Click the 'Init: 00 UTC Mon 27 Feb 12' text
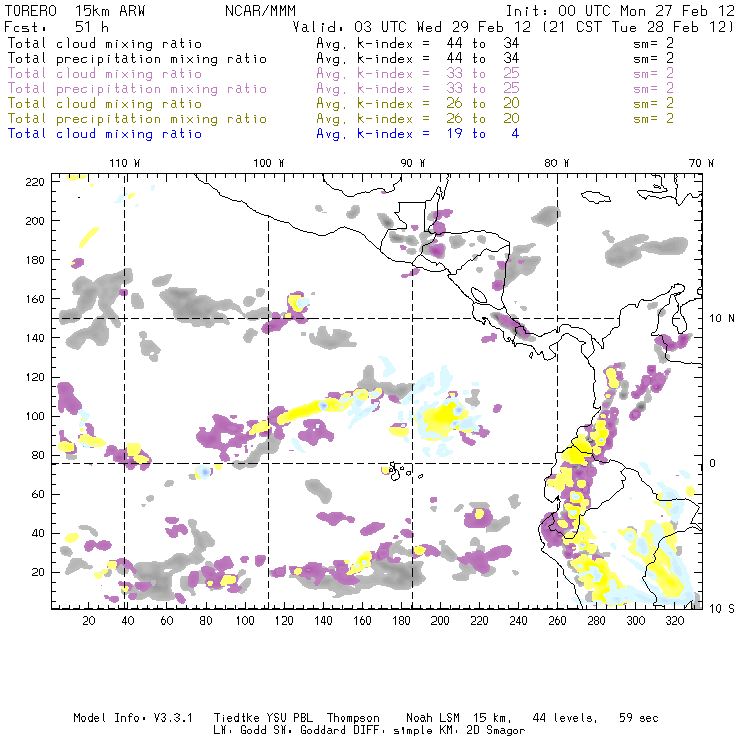This screenshot has height=740, width=740. click(620, 11)
